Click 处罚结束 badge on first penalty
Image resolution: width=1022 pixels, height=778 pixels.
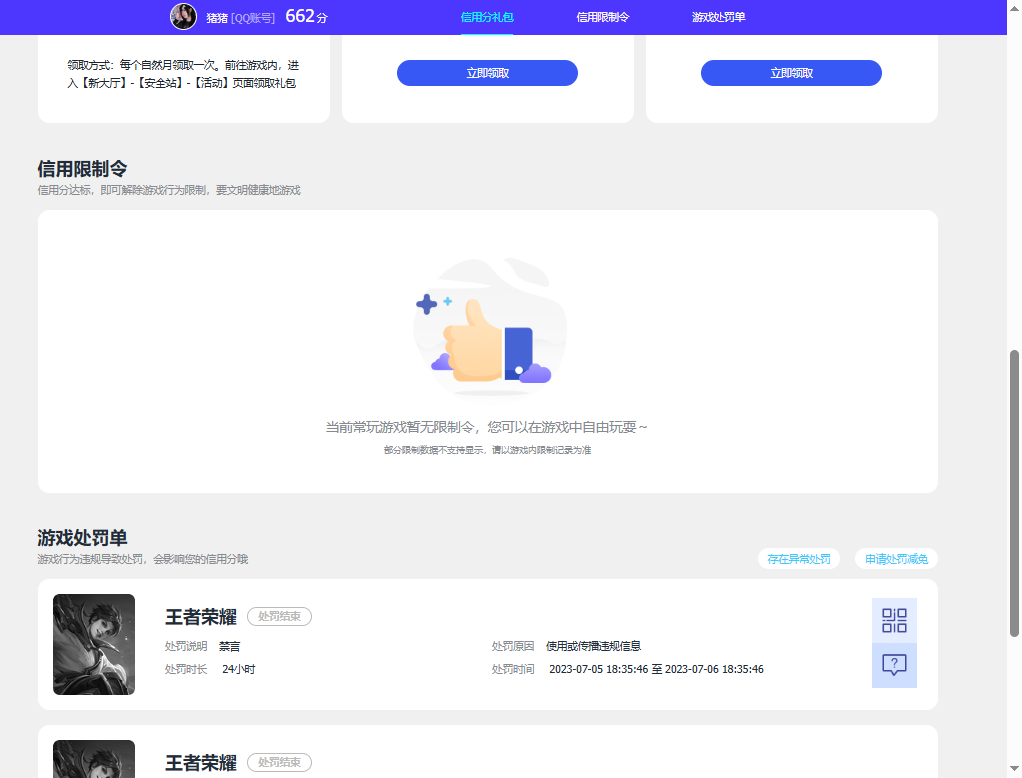point(279,616)
